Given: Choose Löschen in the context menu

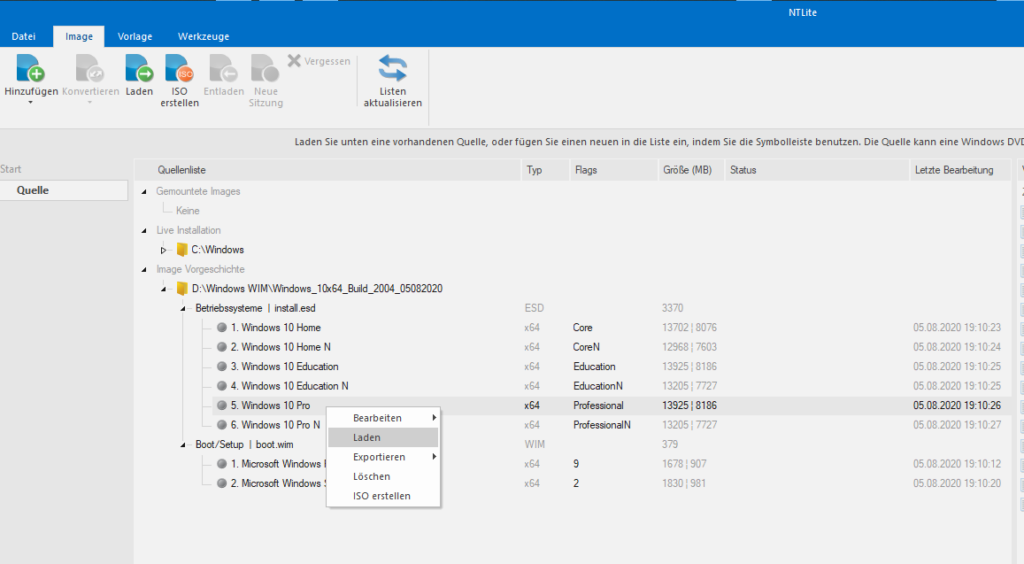Looking at the screenshot, I should tap(383, 477).
